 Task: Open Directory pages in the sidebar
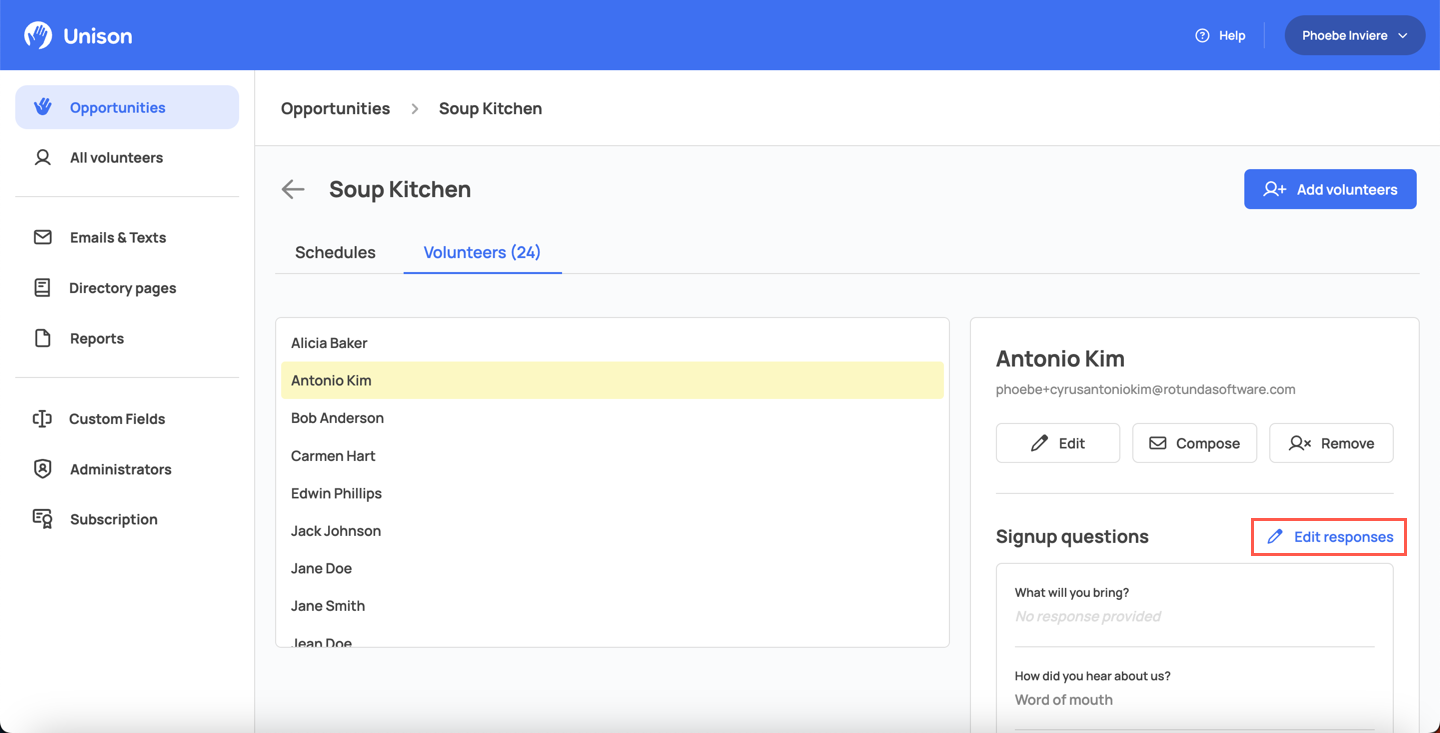coord(127,288)
